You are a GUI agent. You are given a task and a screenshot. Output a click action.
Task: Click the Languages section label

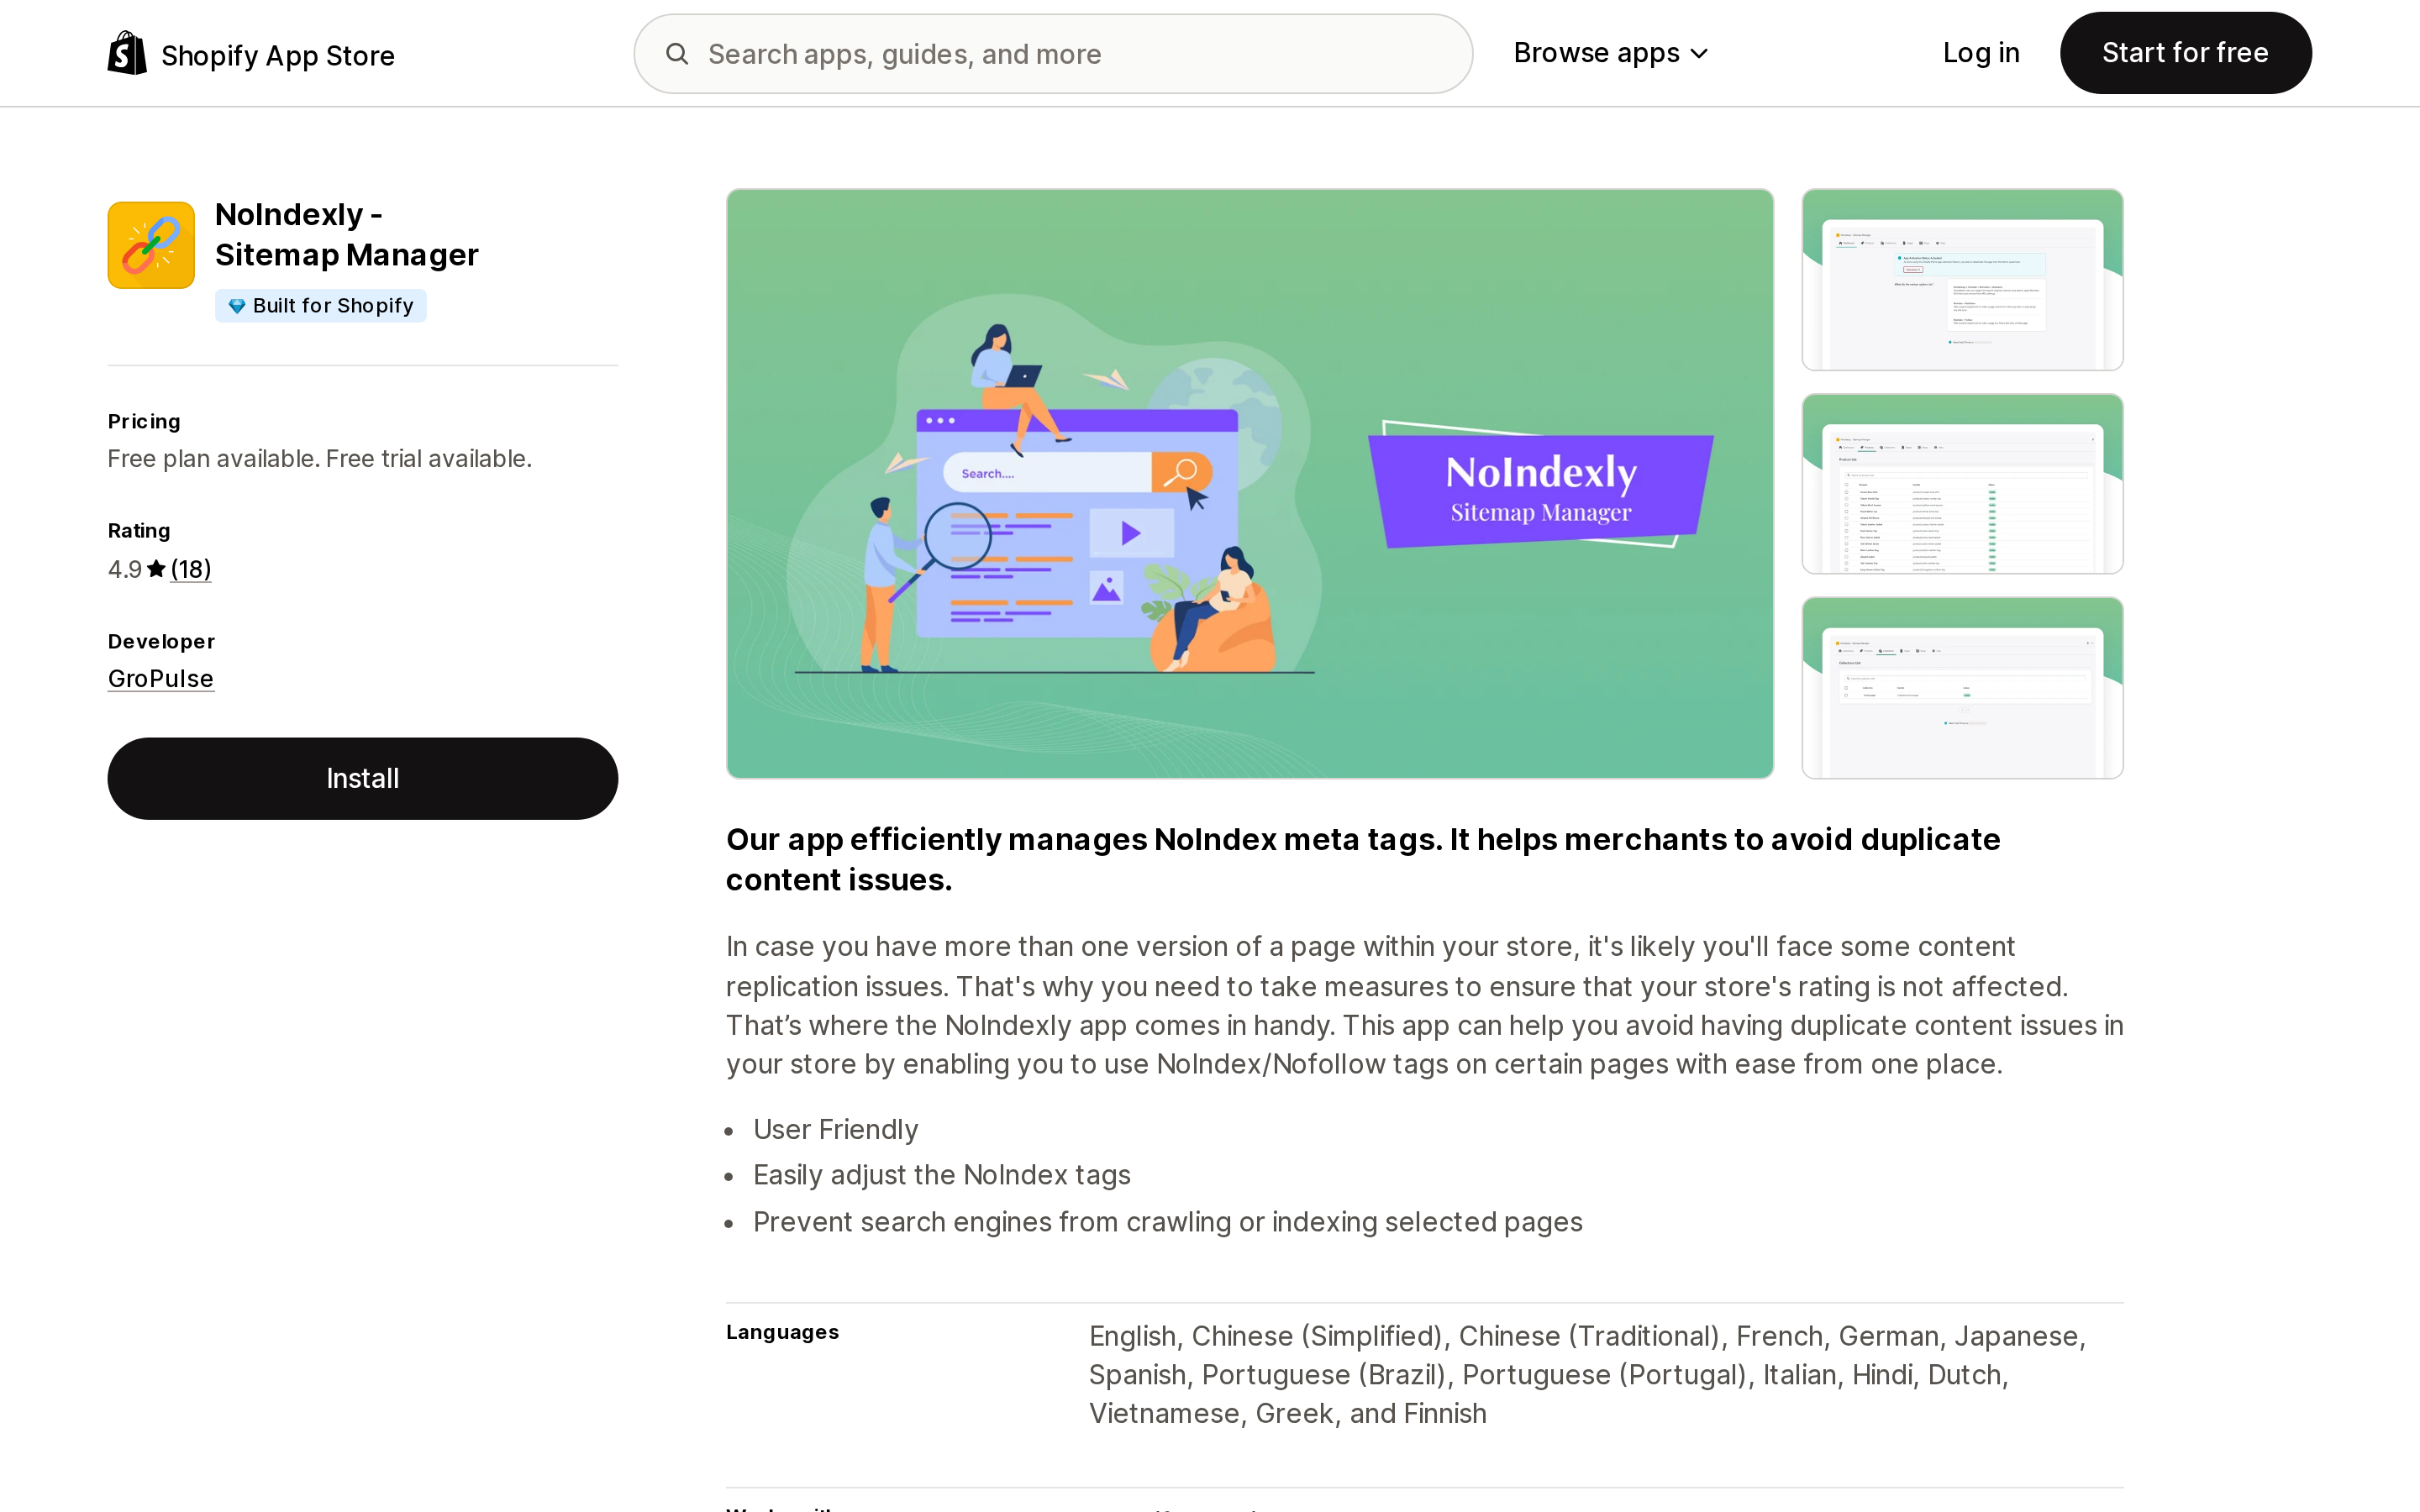coord(782,1332)
